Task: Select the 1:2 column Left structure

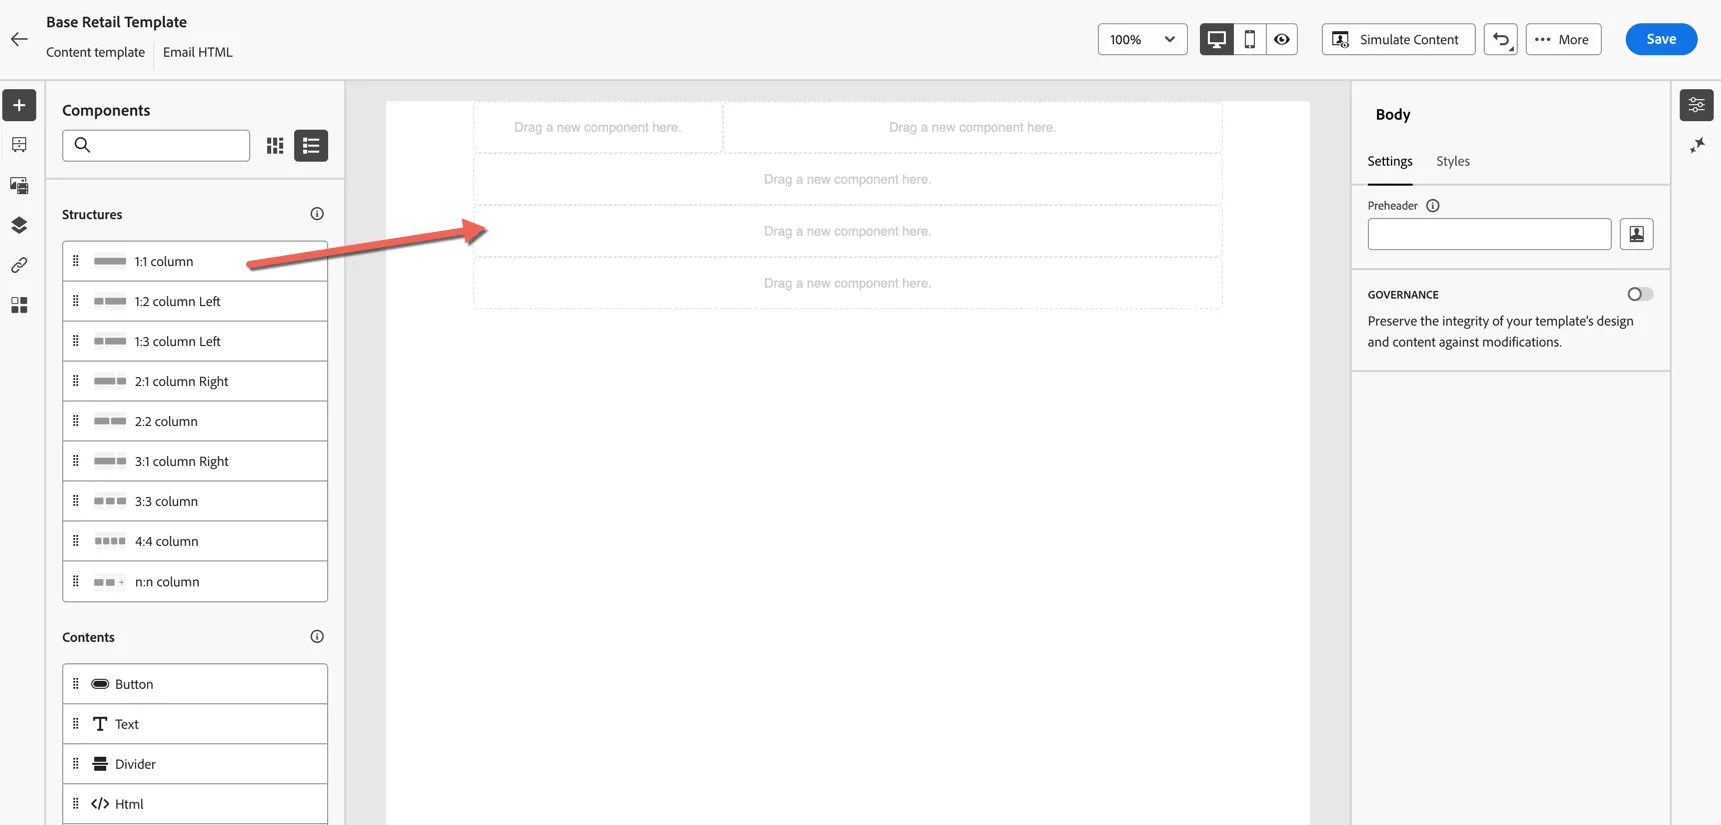Action: 195,301
